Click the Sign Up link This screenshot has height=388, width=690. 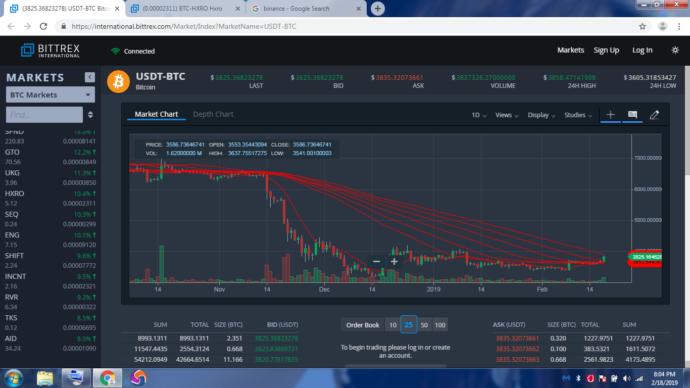[606, 50]
